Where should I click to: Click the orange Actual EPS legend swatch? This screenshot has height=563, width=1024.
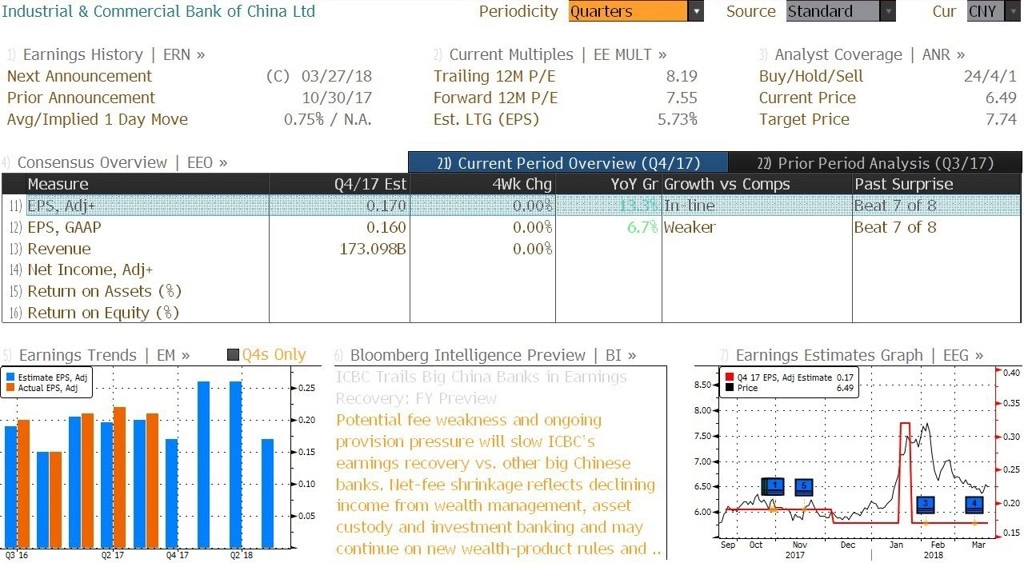(10, 388)
